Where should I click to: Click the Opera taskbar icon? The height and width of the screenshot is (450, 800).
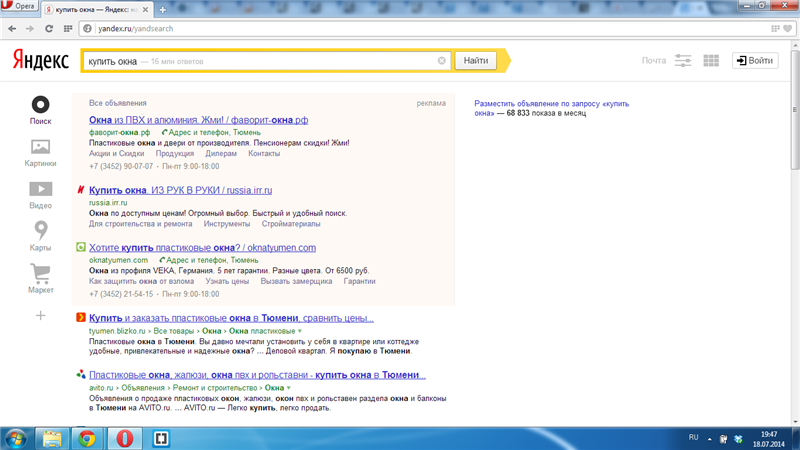124,439
